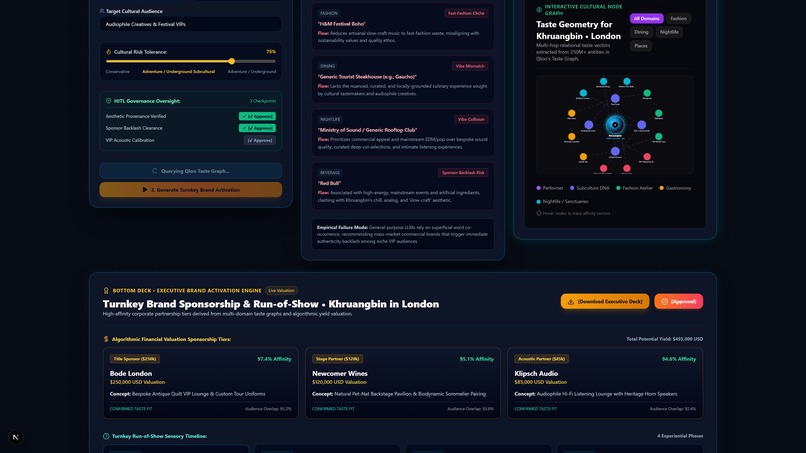Click the purple Performer legend dot

539,188
